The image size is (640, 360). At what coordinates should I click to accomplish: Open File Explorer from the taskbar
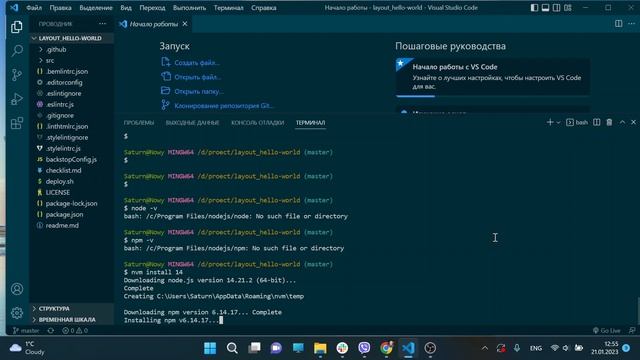coord(320,348)
